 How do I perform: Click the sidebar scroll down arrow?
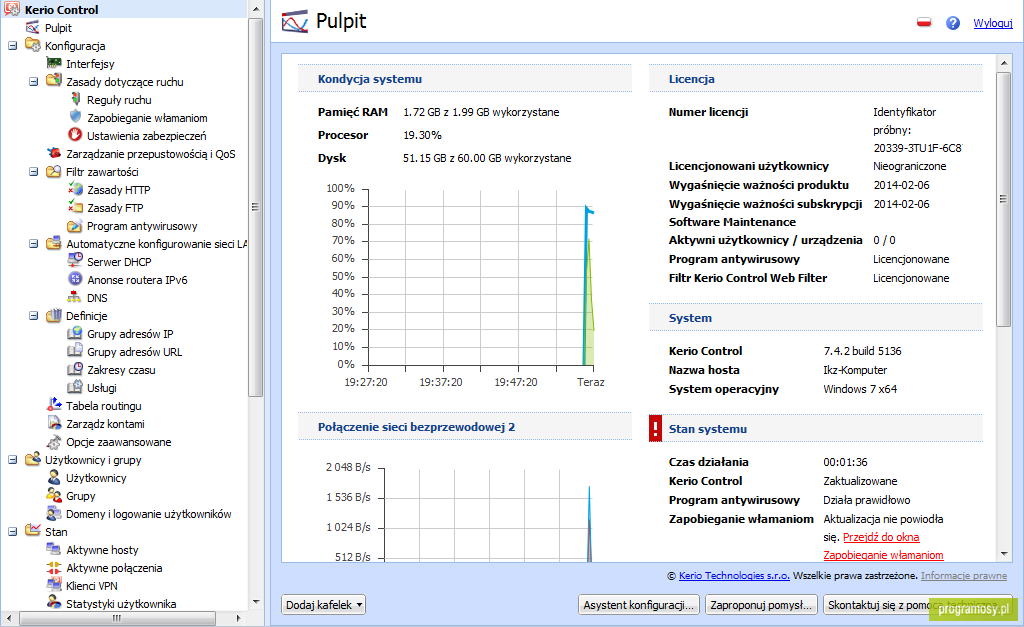point(255,602)
